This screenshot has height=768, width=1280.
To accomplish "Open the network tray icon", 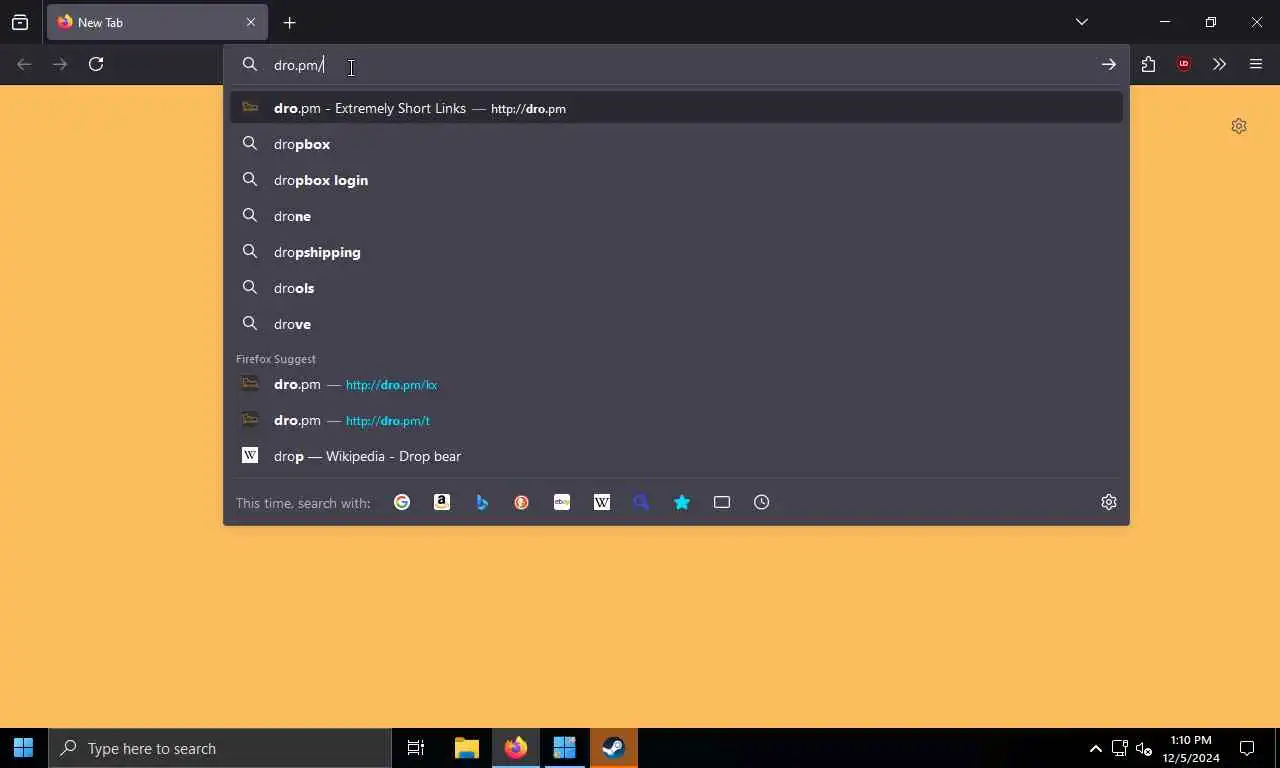I will tap(1120, 748).
